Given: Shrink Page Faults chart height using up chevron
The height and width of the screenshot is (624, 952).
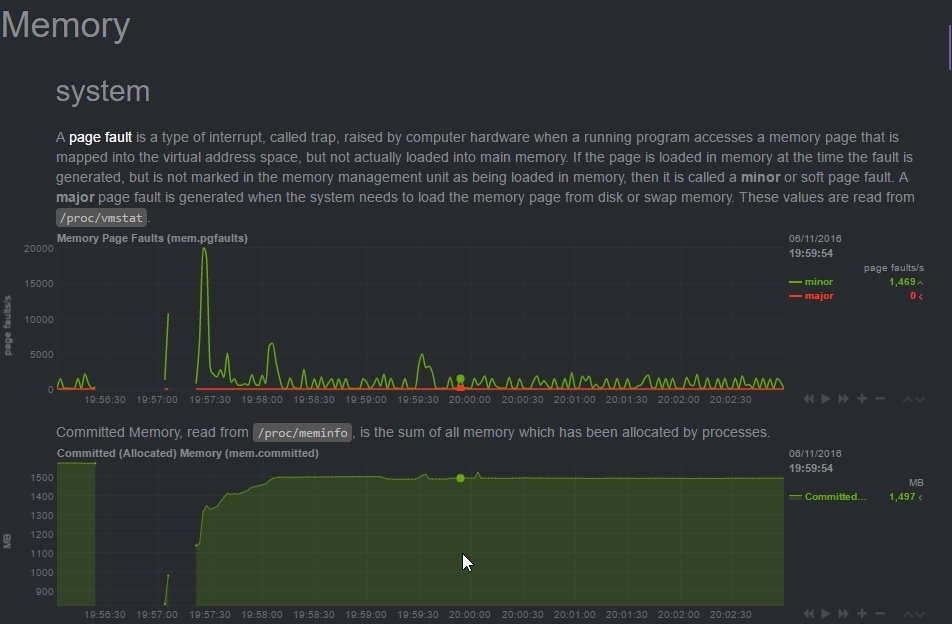Looking at the screenshot, I should click(x=908, y=399).
